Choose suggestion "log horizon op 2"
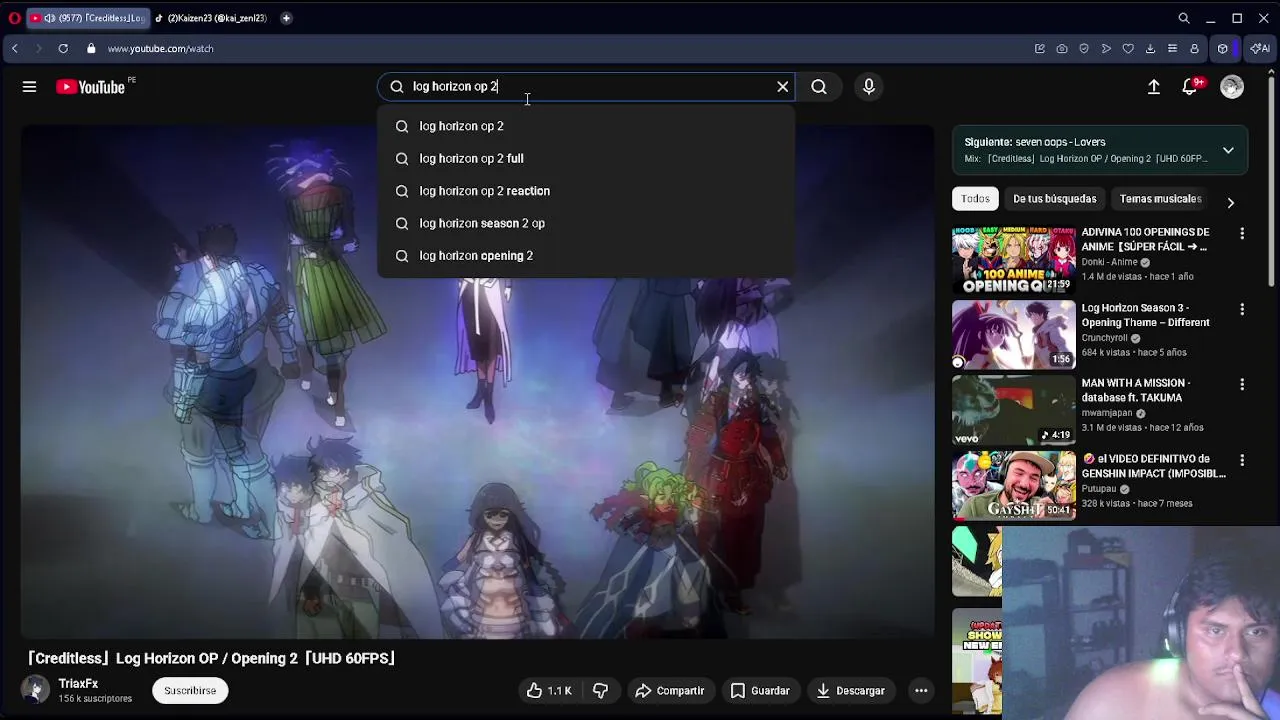Screen dimensions: 1280x720 pos(586,126)
